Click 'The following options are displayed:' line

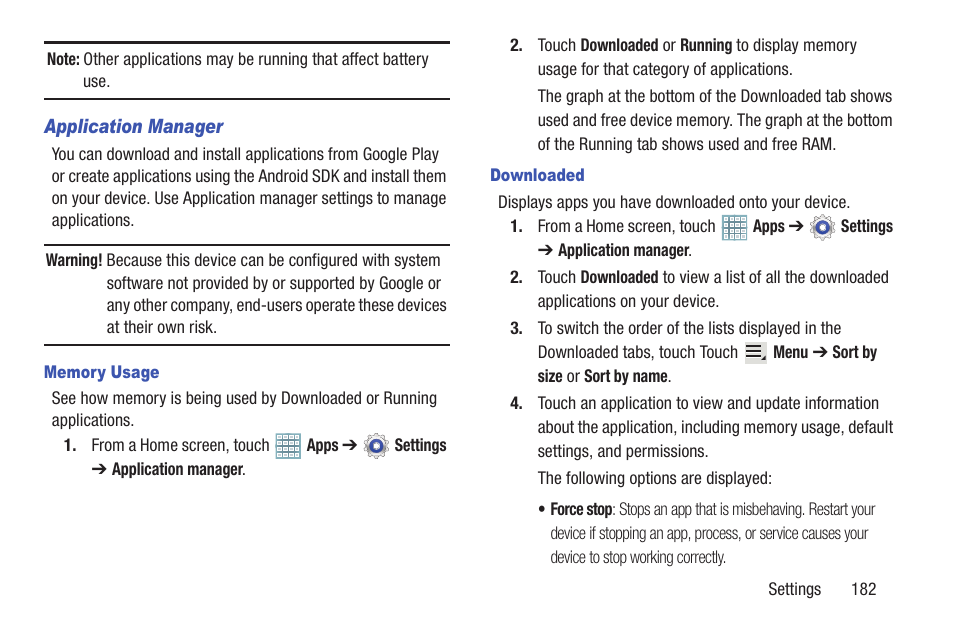point(655,478)
